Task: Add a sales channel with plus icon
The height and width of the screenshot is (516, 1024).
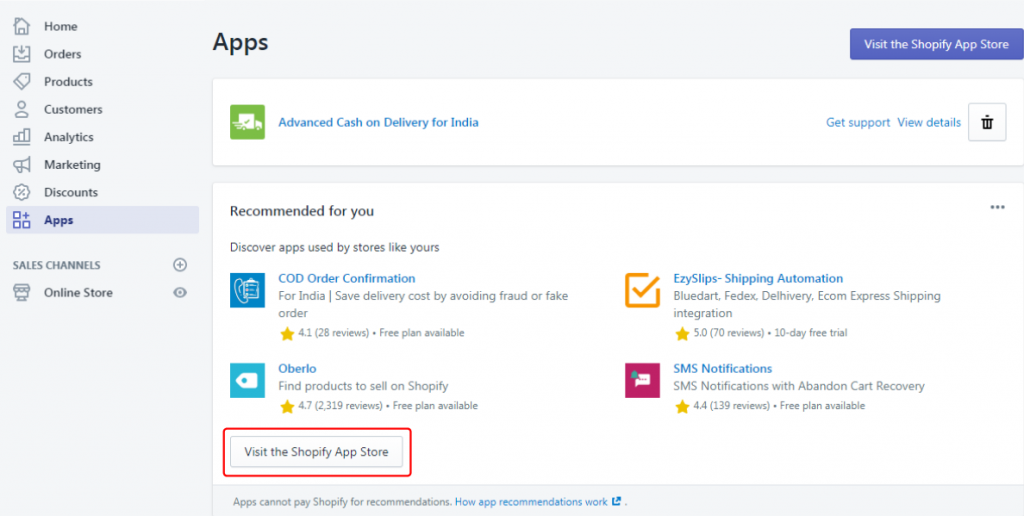Action: point(180,265)
